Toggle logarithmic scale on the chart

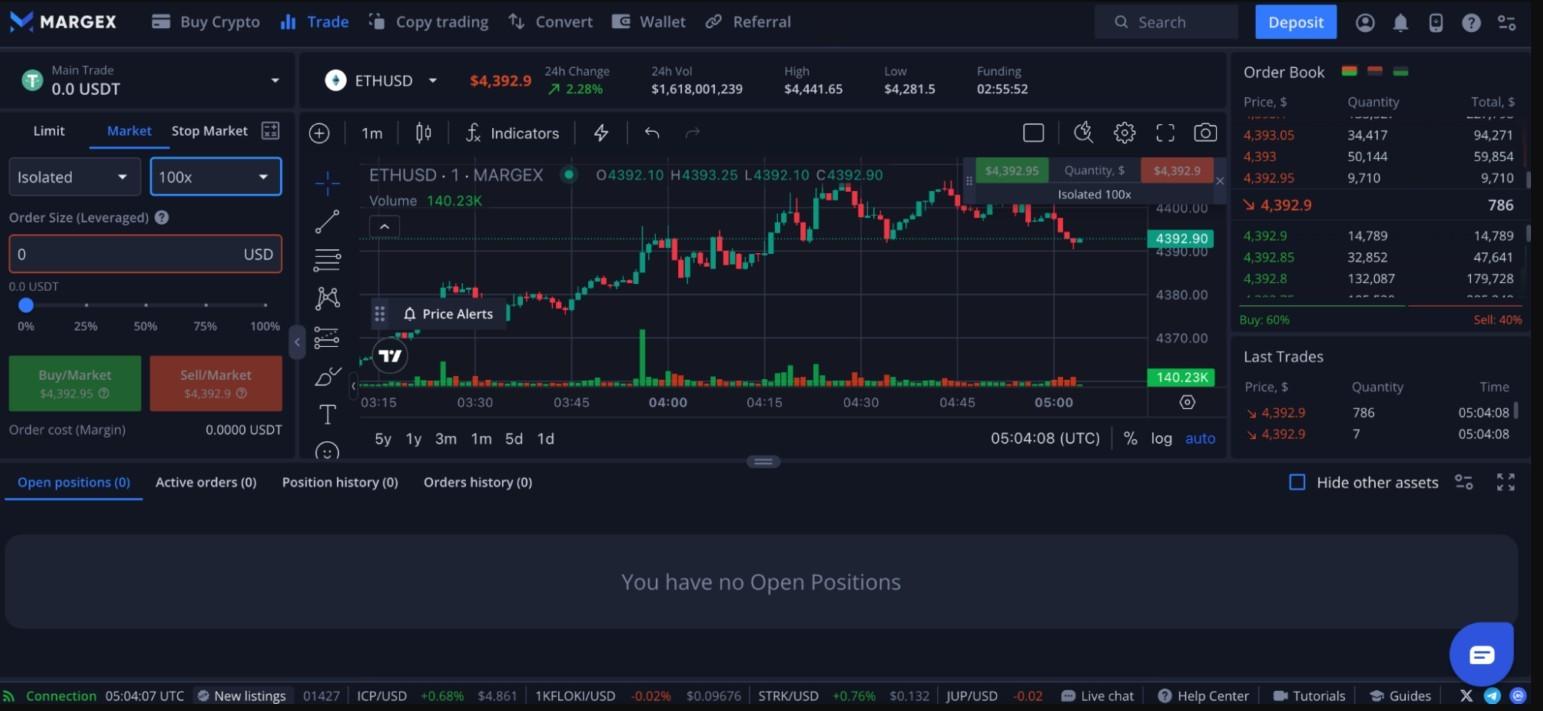pos(1161,438)
